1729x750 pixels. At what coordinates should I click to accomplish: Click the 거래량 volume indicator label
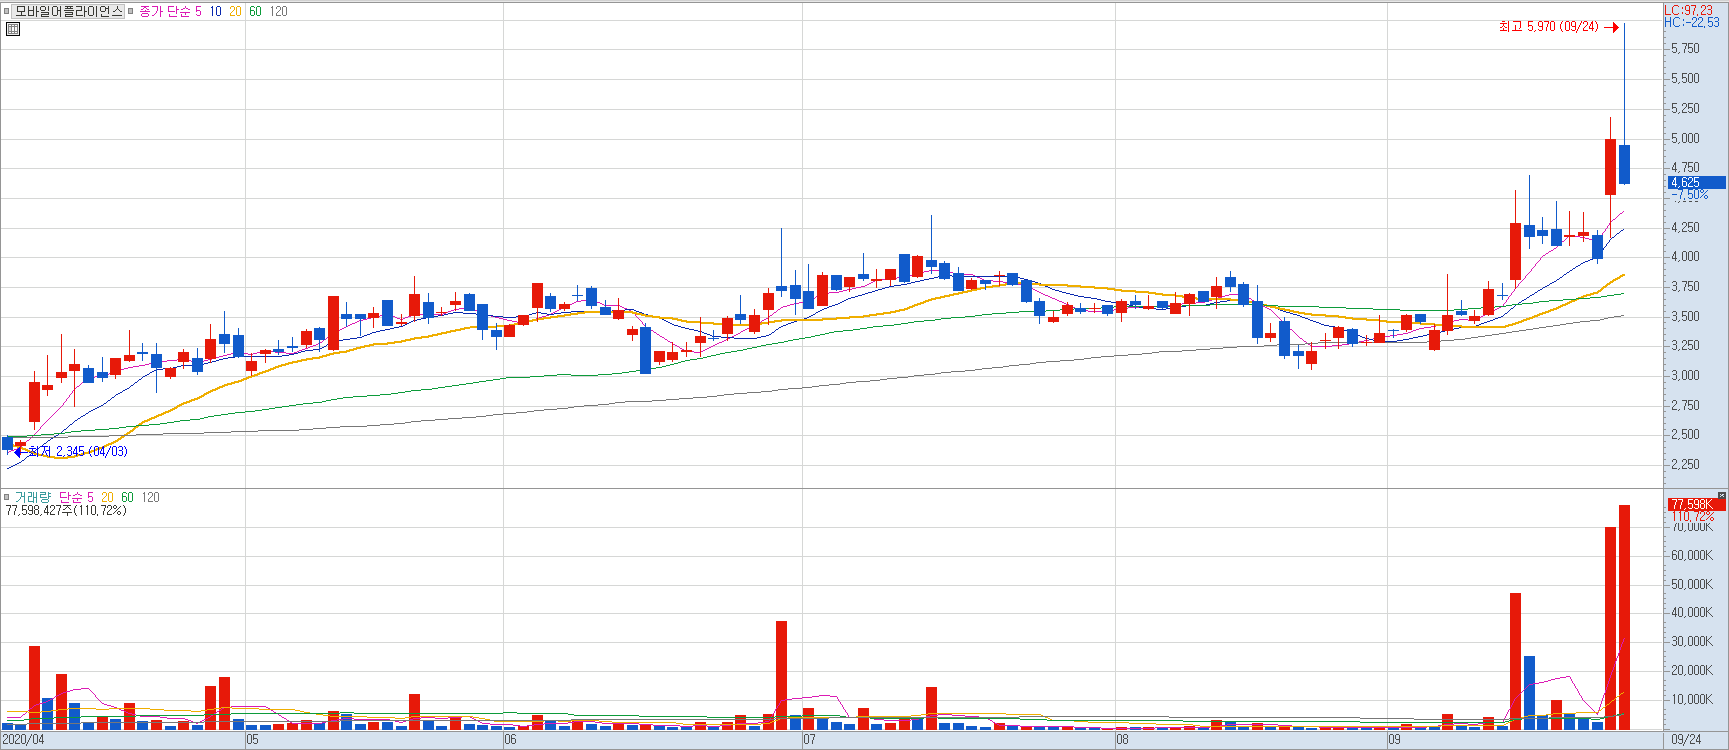[32, 497]
